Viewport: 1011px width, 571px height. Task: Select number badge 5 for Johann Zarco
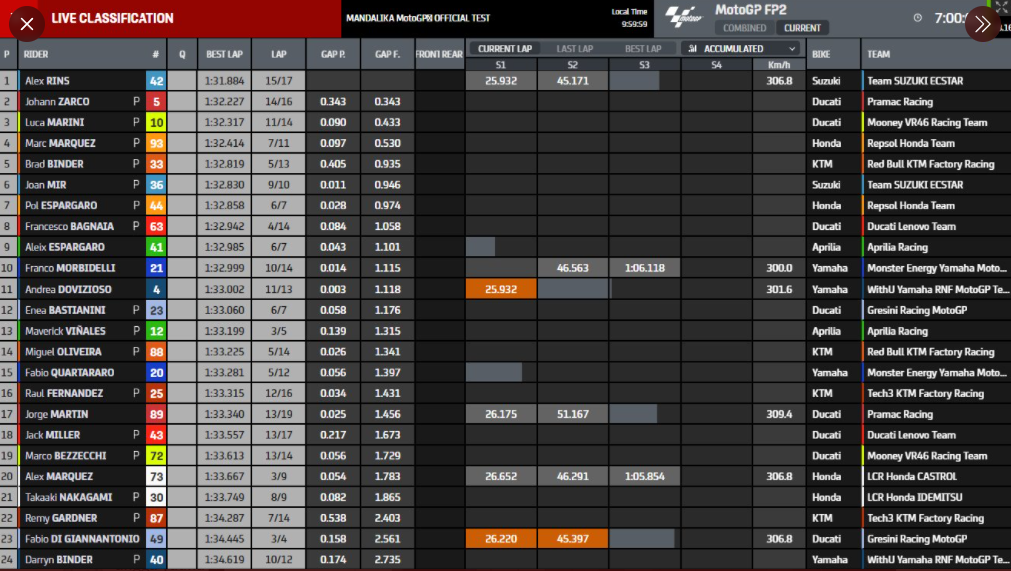(156, 101)
